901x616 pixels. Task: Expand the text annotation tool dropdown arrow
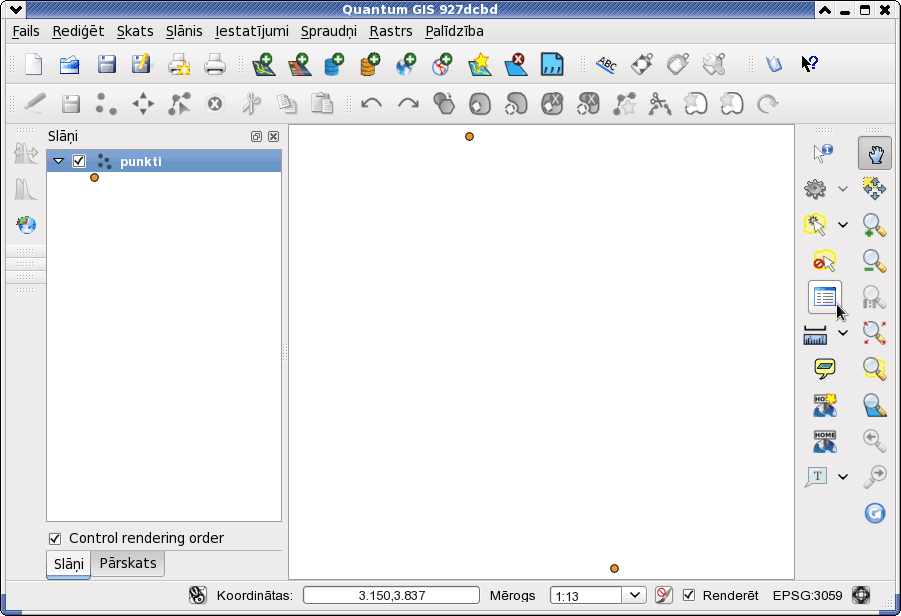click(x=842, y=476)
